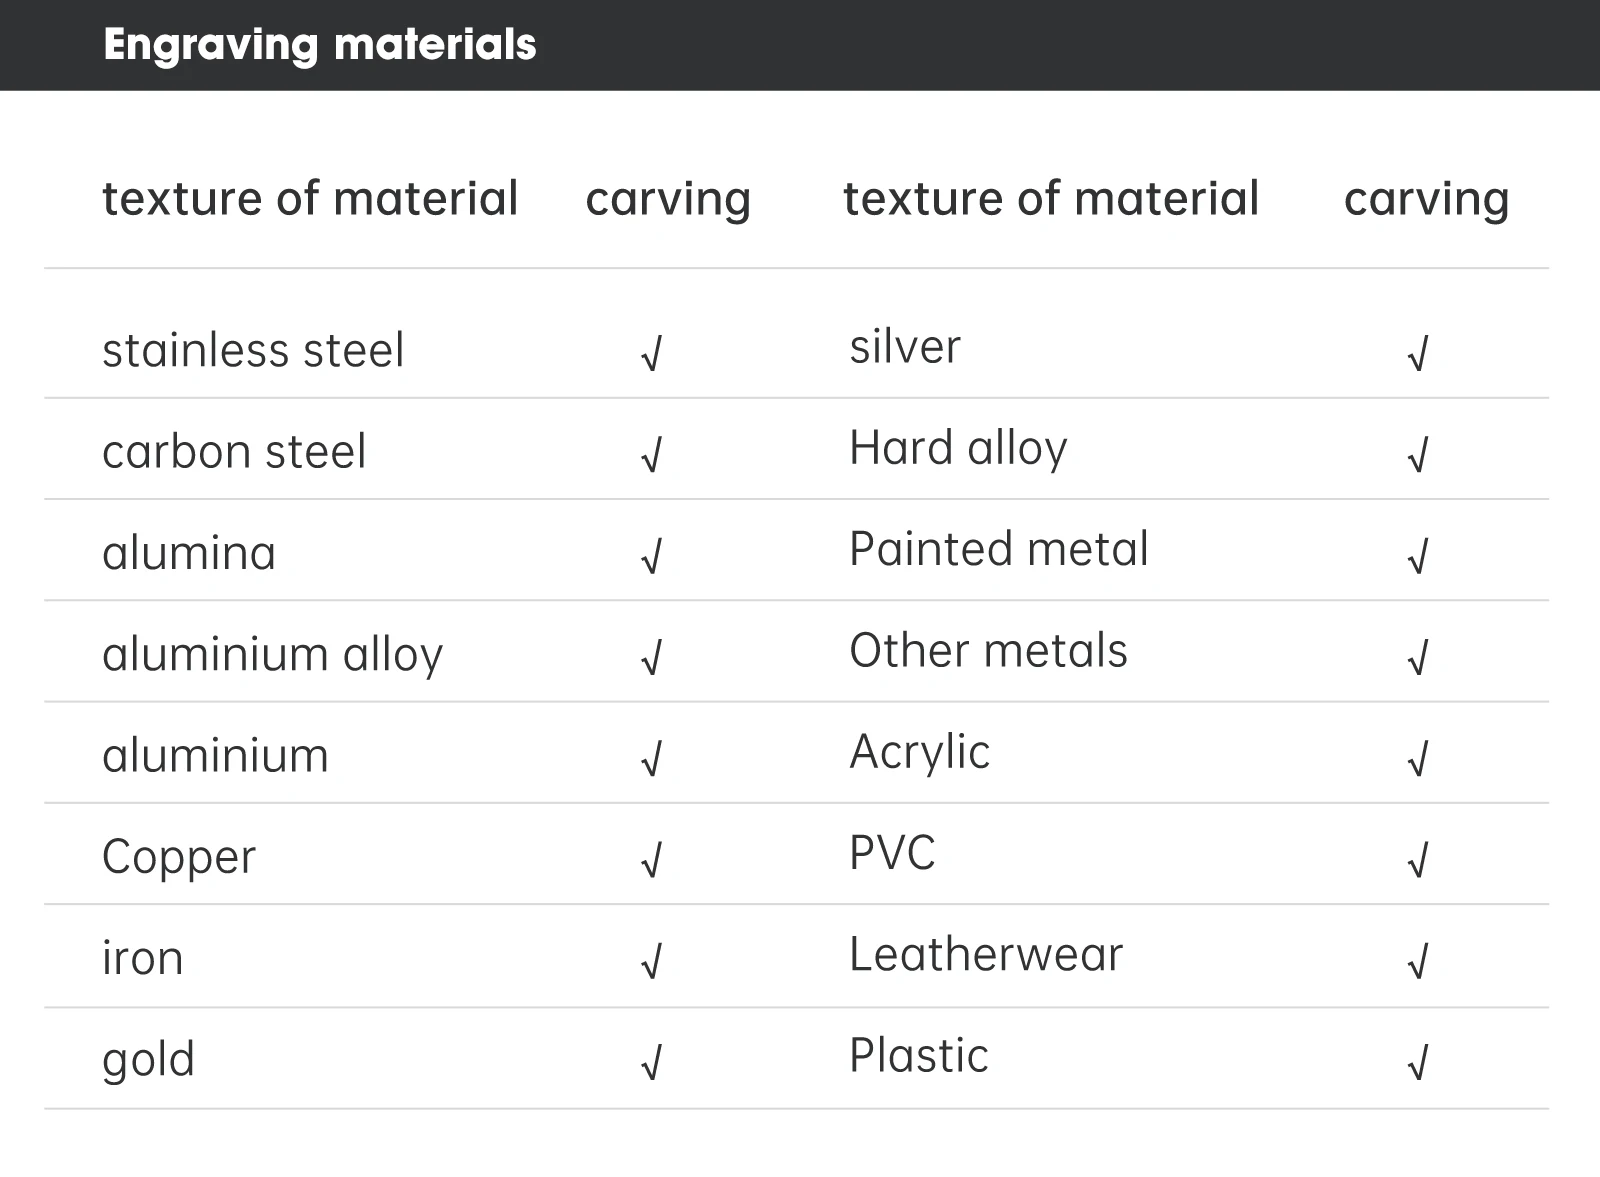Click the checkmark in the carbon steel row

[x=651, y=456]
